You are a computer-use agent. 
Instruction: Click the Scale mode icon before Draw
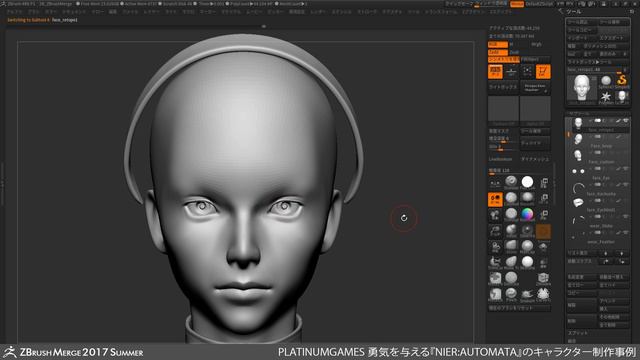(527, 71)
